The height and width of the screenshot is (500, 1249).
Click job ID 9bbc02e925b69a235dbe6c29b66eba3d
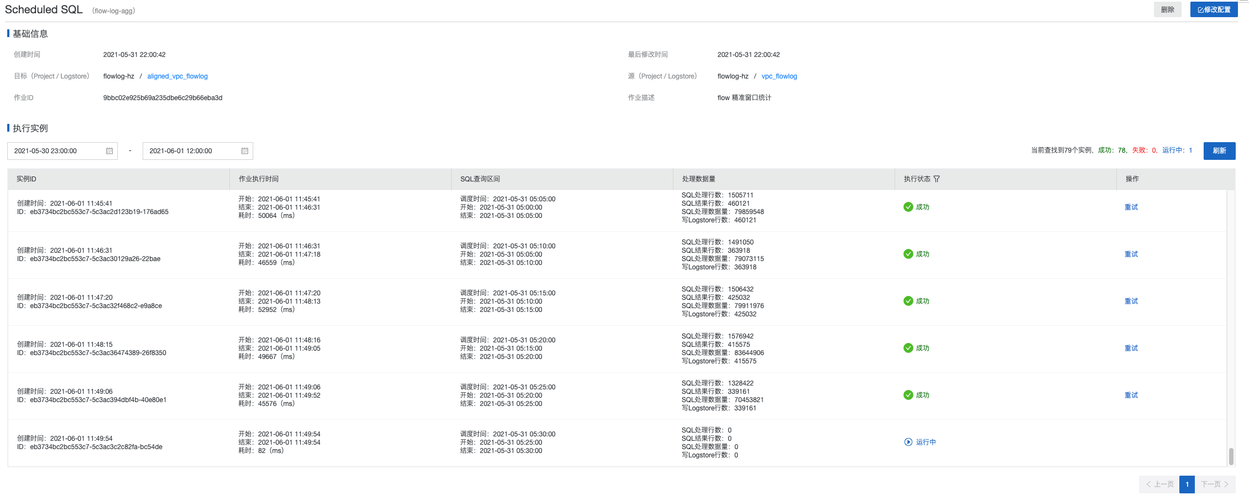(163, 98)
